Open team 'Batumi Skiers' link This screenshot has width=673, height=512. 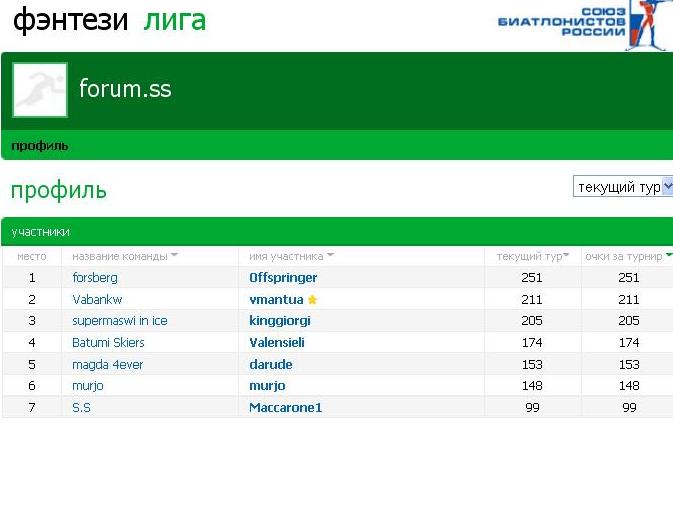[x=108, y=342]
